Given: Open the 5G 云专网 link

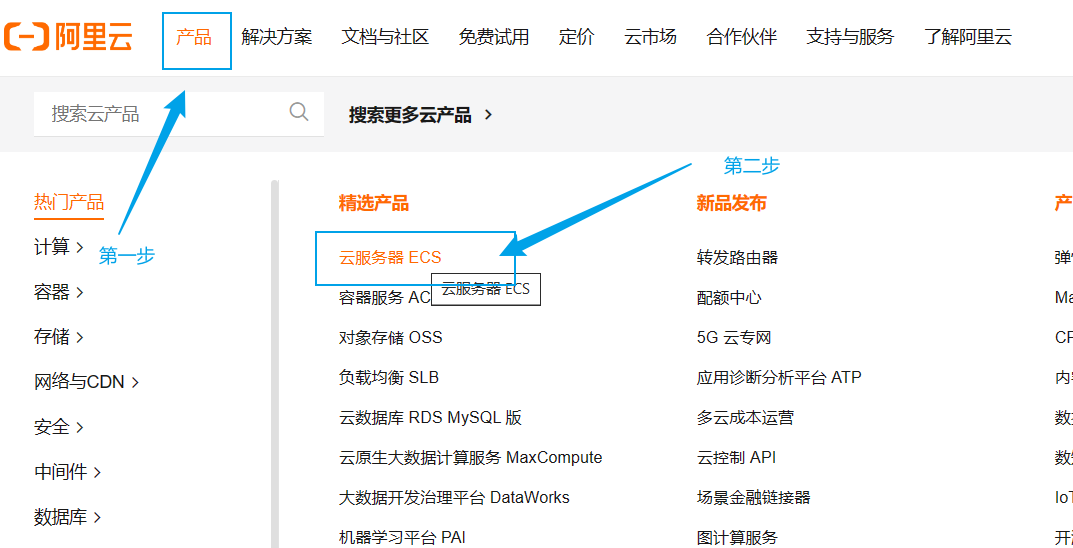Looking at the screenshot, I should [x=734, y=338].
